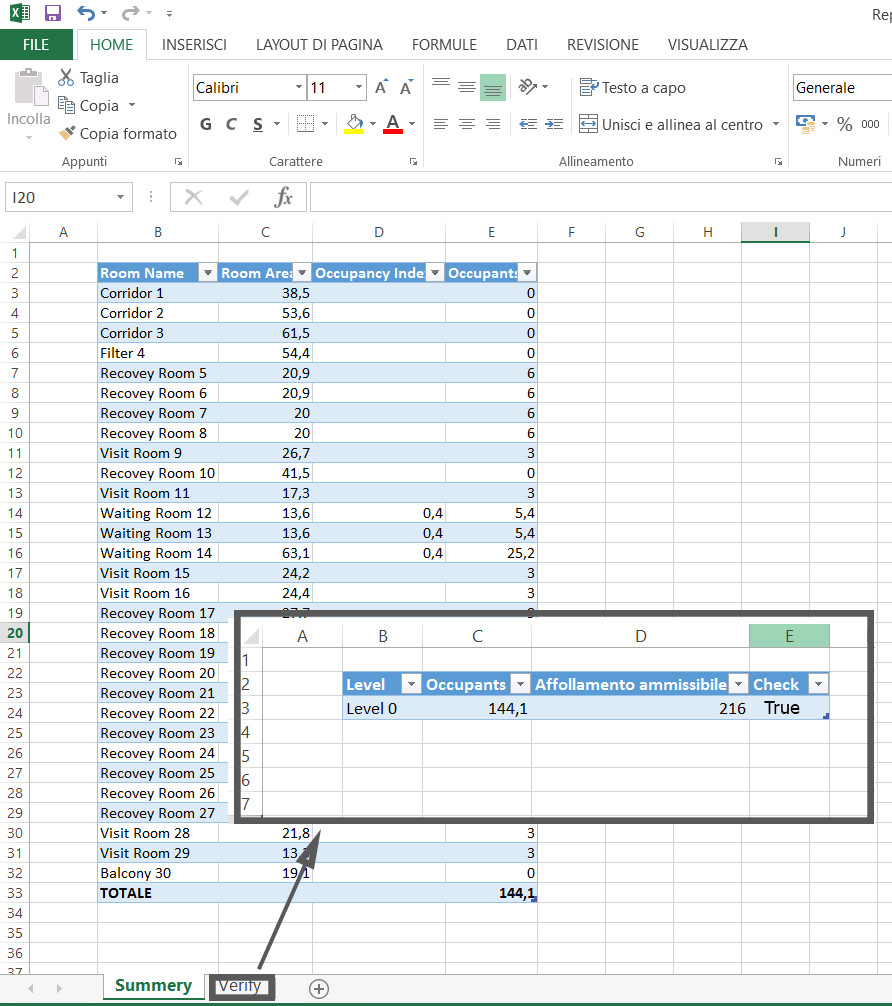Select the column I header
892x1006 pixels.
[x=775, y=232]
